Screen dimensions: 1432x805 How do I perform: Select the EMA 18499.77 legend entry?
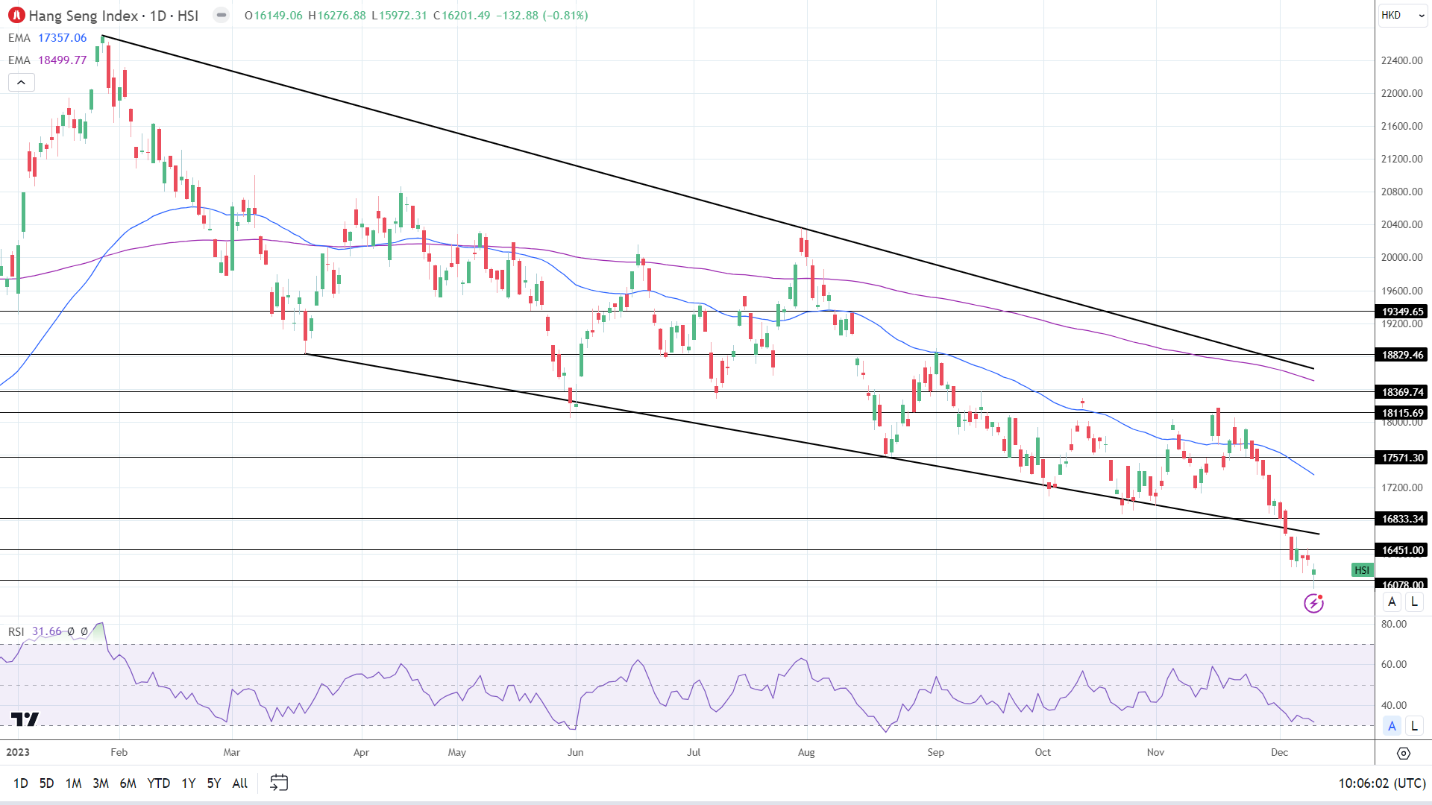[x=47, y=60]
